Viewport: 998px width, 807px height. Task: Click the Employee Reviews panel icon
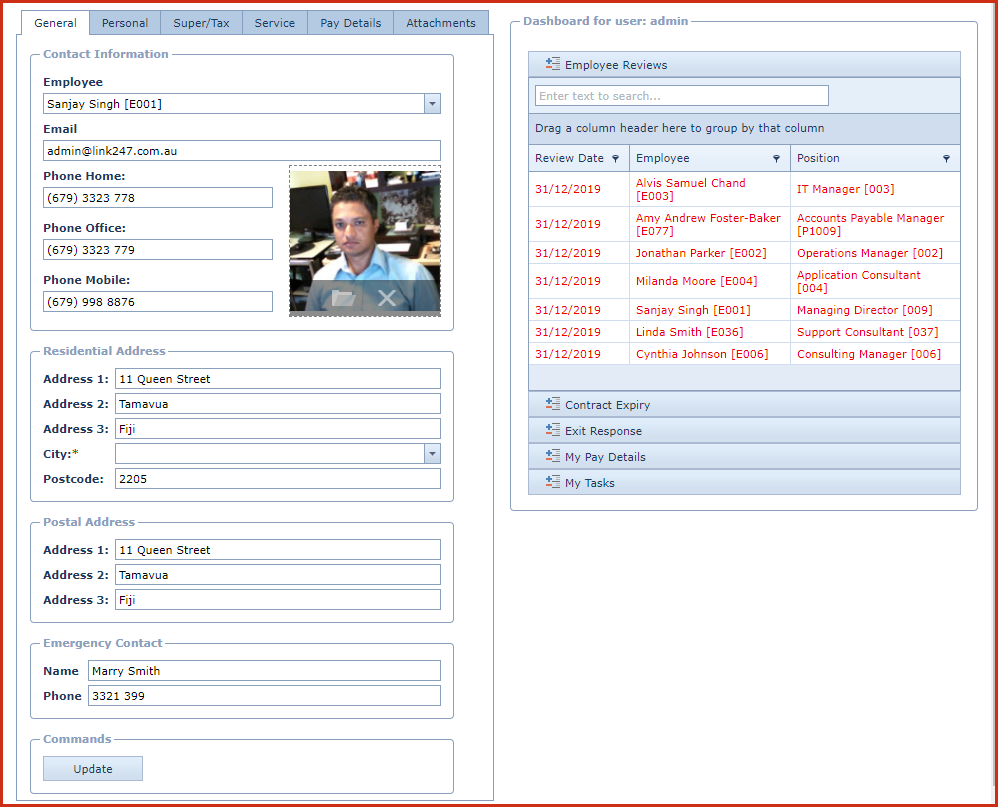point(552,64)
